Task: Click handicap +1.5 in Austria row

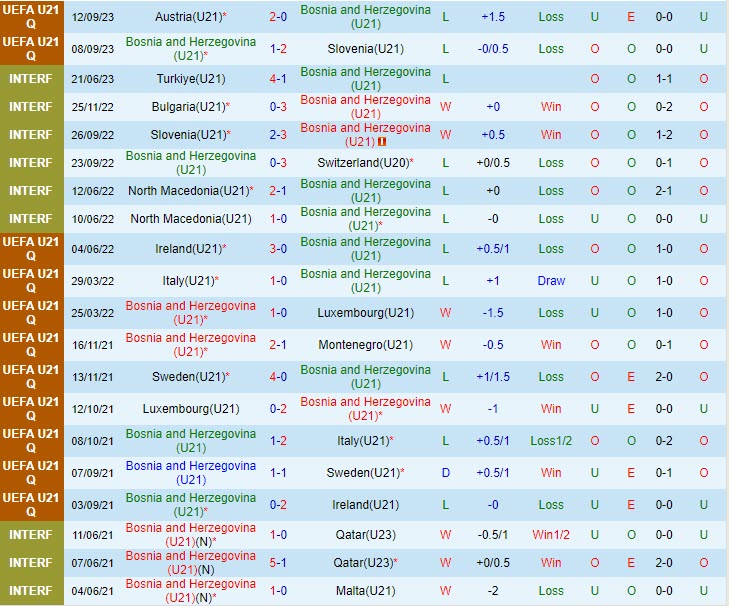Action: tap(493, 17)
